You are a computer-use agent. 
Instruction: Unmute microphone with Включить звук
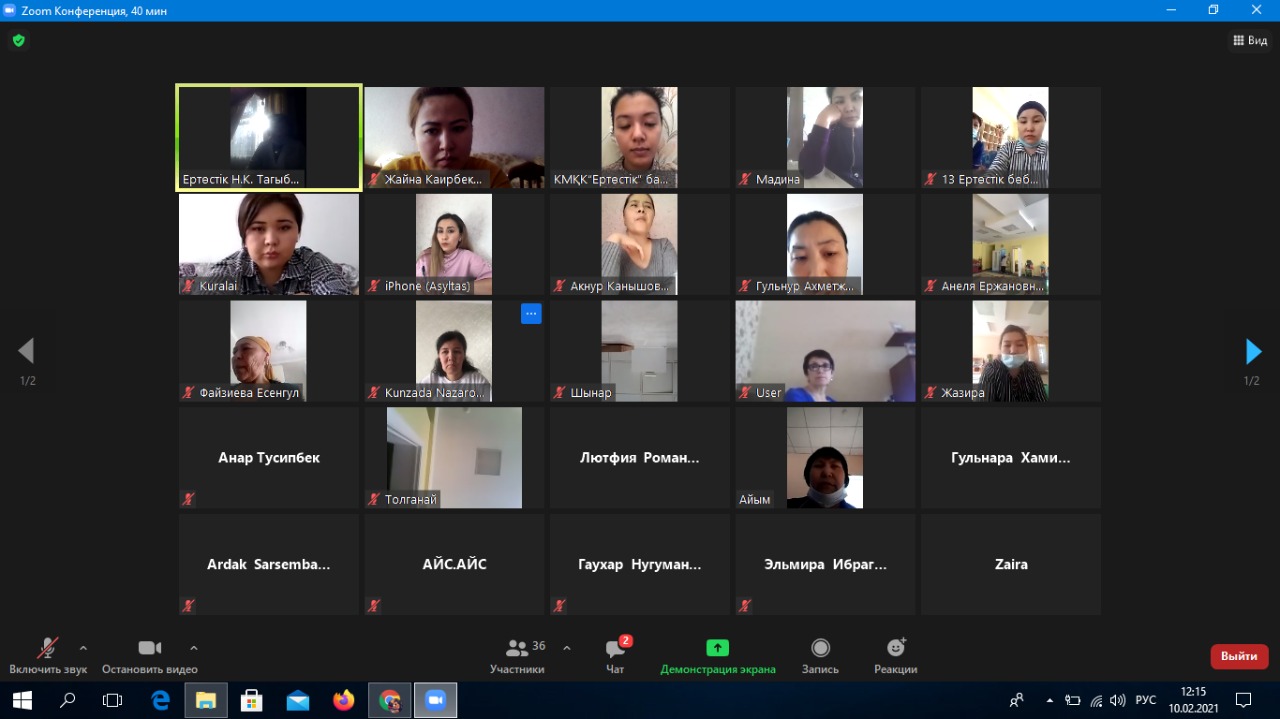47,649
